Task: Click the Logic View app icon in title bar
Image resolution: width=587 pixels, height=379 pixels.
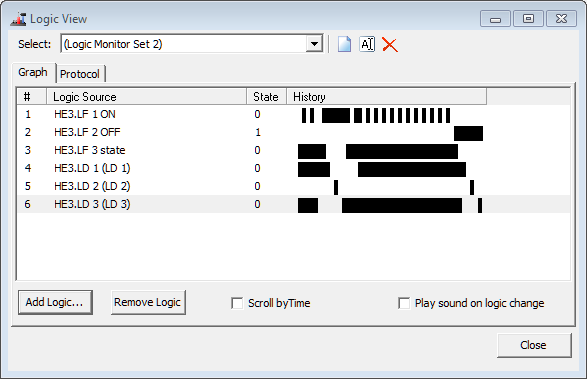Action: [x=18, y=19]
